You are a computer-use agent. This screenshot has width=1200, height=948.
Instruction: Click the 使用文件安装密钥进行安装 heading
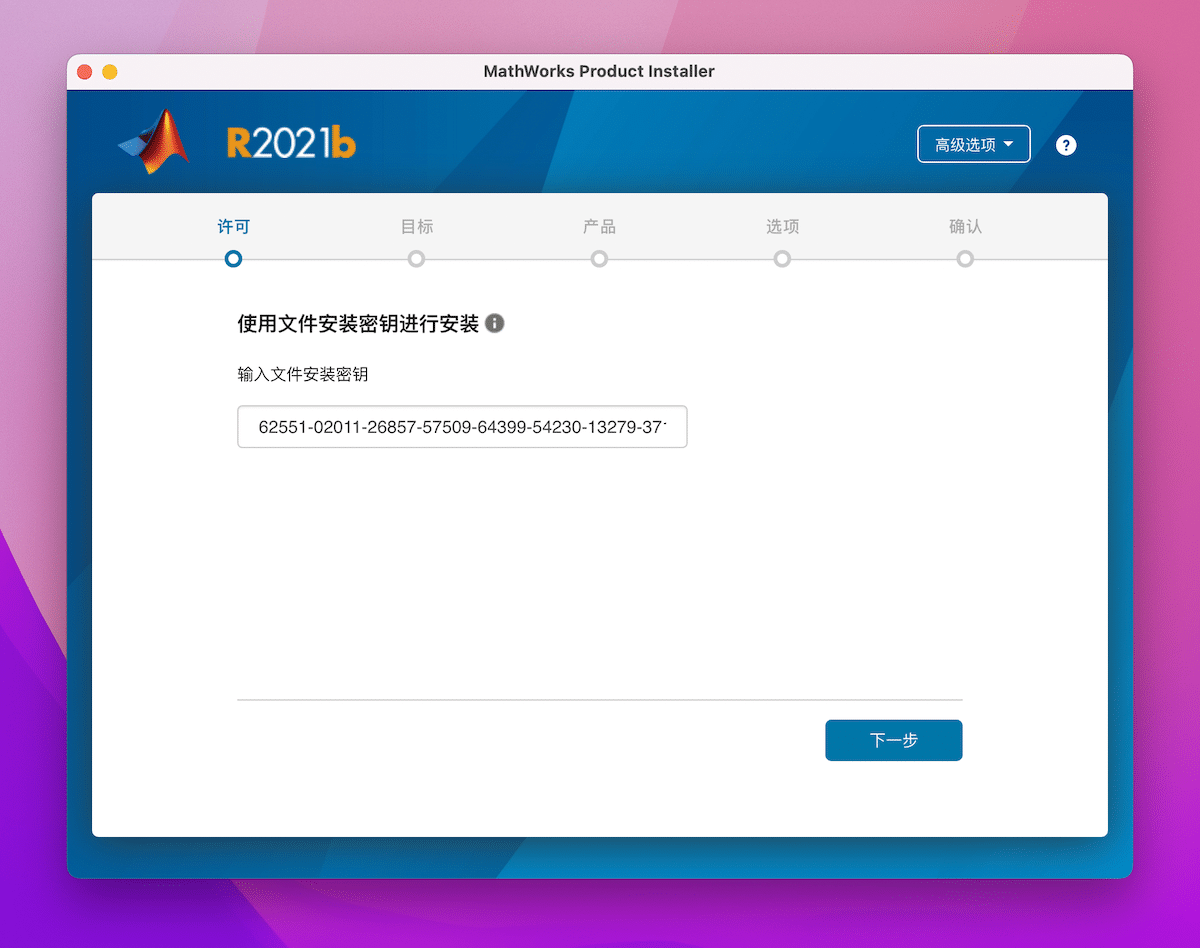click(358, 324)
